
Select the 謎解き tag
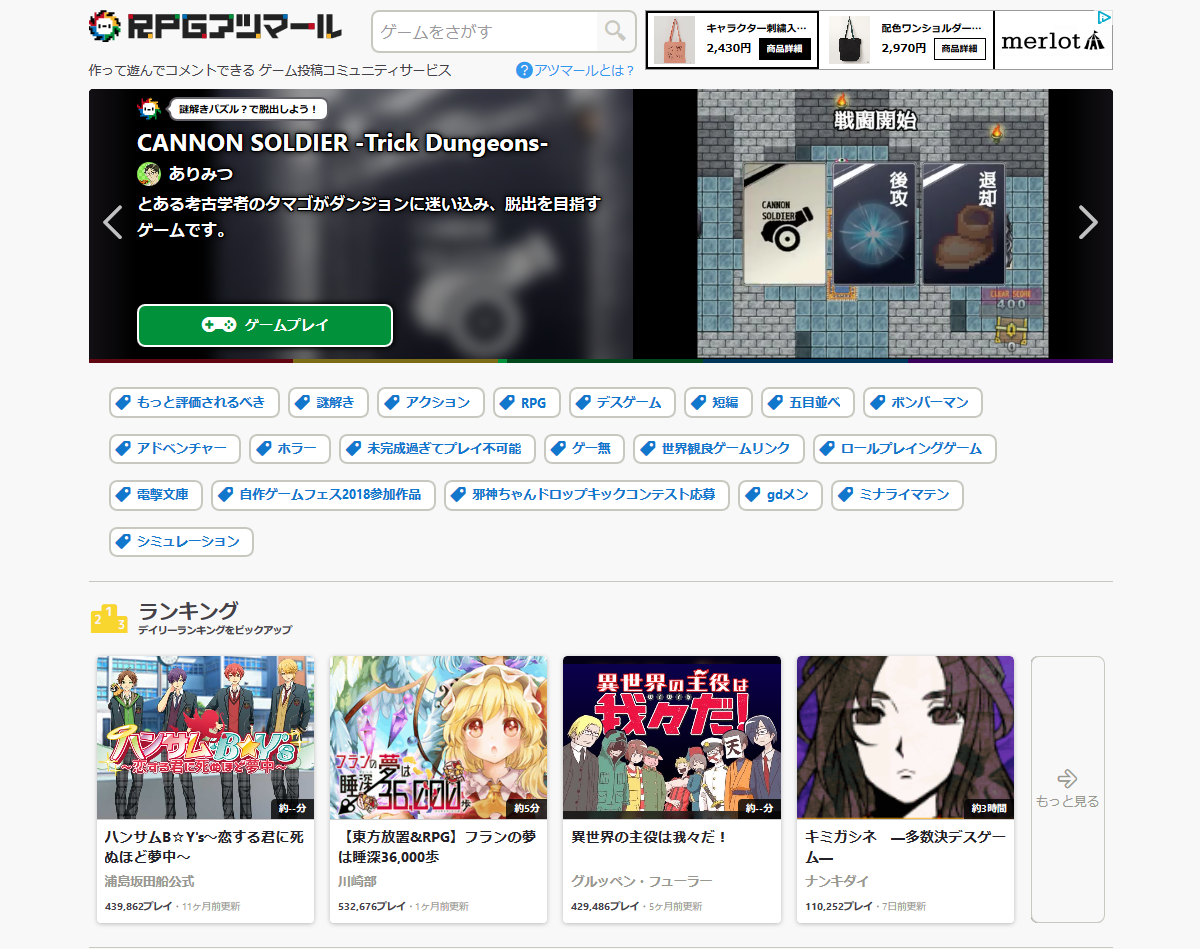pos(328,402)
